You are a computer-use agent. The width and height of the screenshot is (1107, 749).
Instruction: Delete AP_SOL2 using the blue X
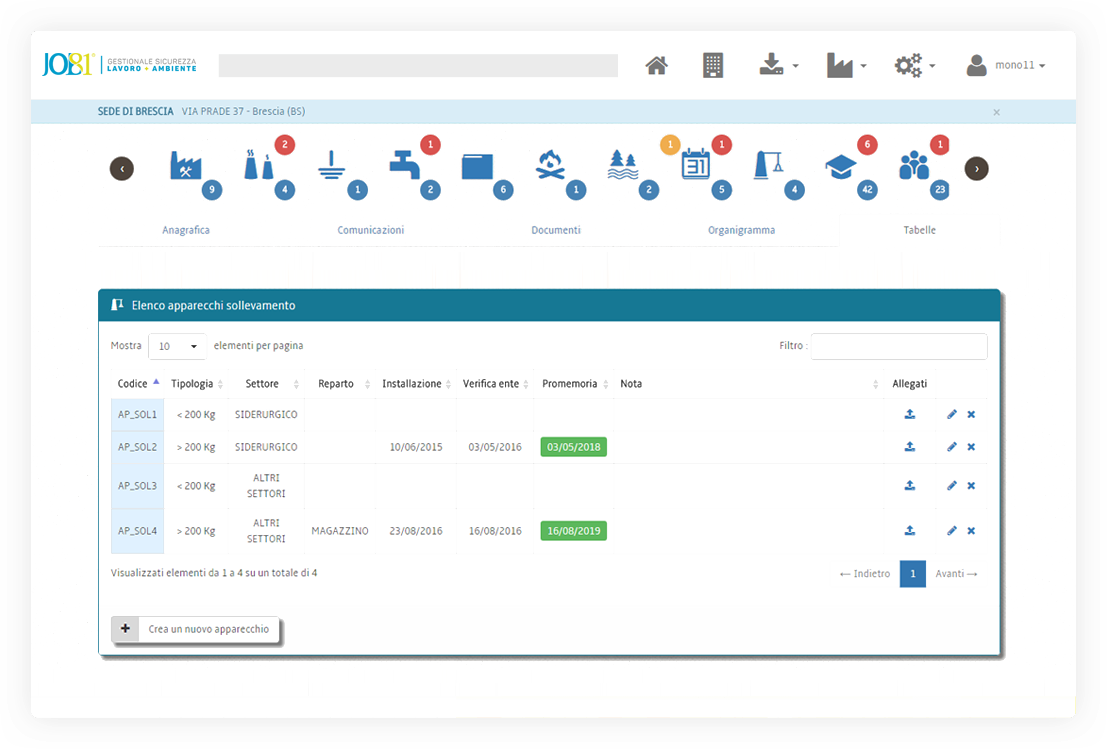click(x=970, y=447)
